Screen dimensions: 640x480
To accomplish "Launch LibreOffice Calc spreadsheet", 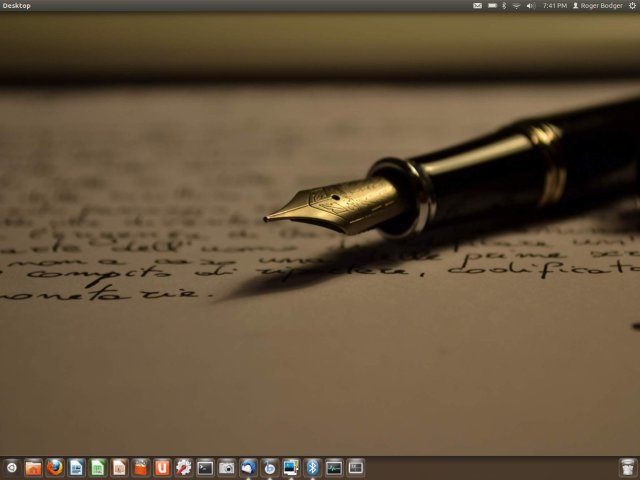I will [98, 468].
